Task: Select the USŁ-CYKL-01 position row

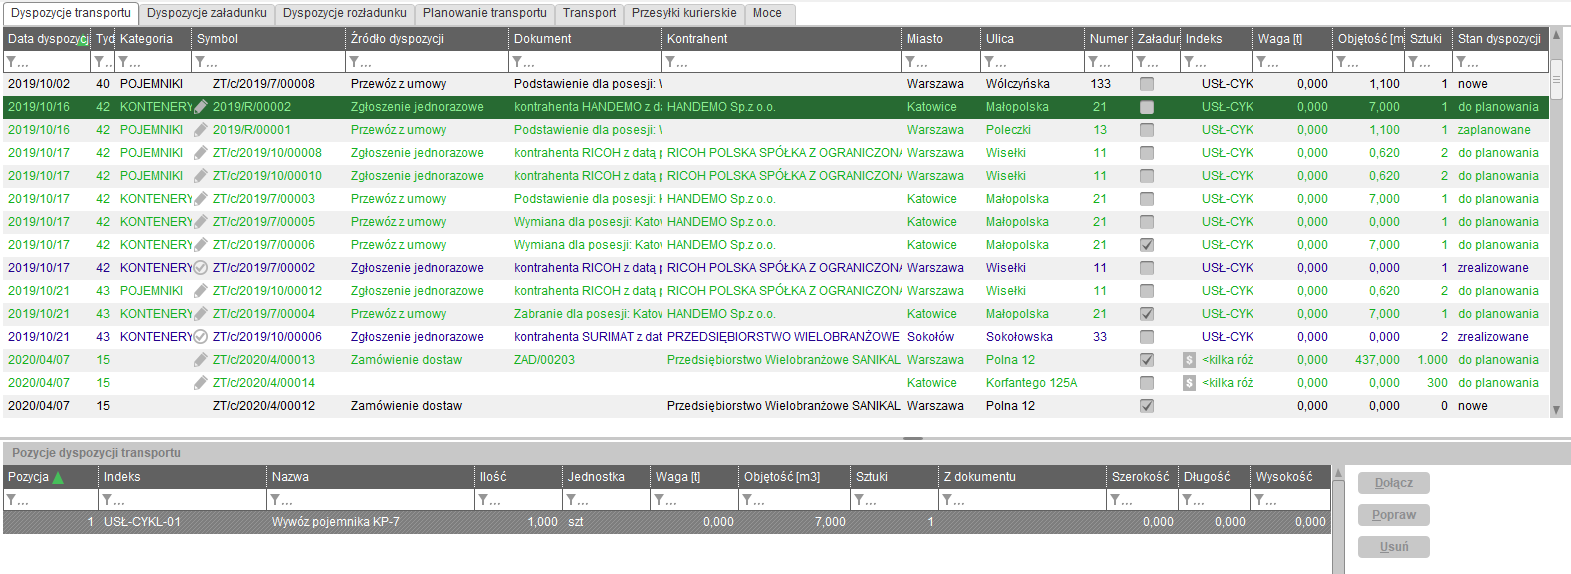Action: coord(400,522)
